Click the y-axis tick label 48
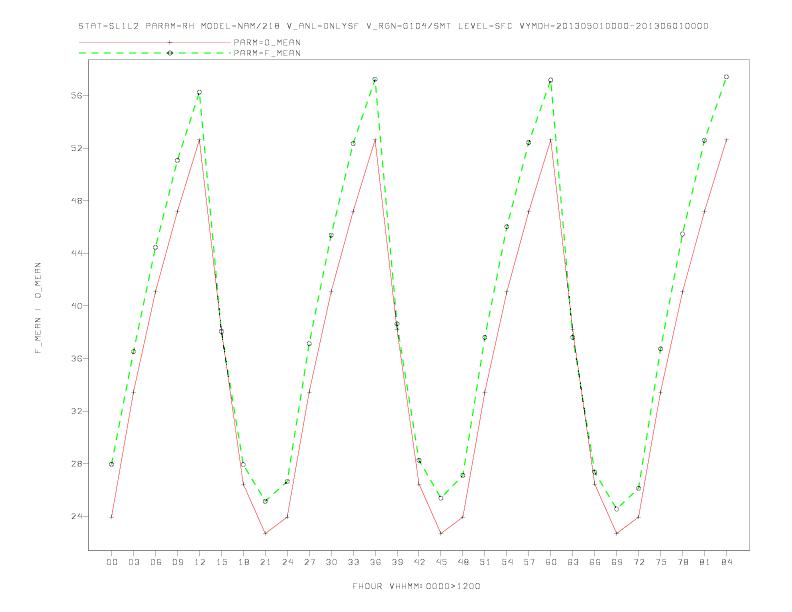 click(76, 200)
